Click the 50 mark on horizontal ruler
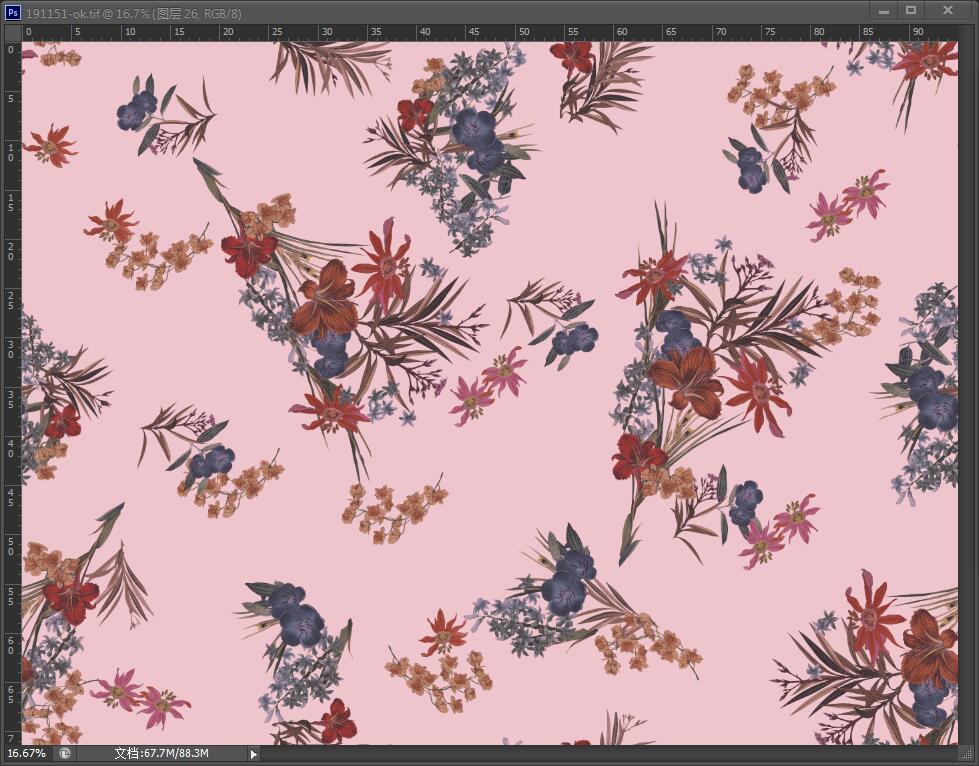 click(x=523, y=32)
